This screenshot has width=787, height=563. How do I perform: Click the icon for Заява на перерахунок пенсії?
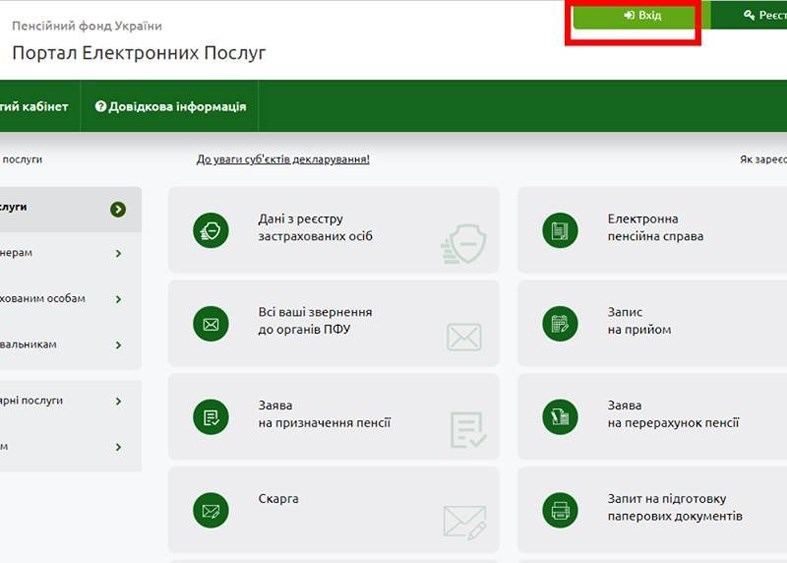[x=560, y=417]
